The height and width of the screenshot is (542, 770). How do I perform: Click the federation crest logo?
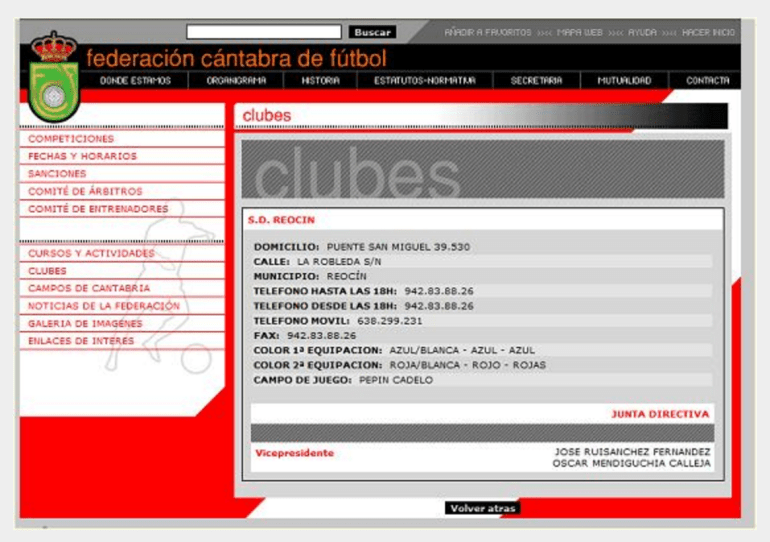[54, 76]
